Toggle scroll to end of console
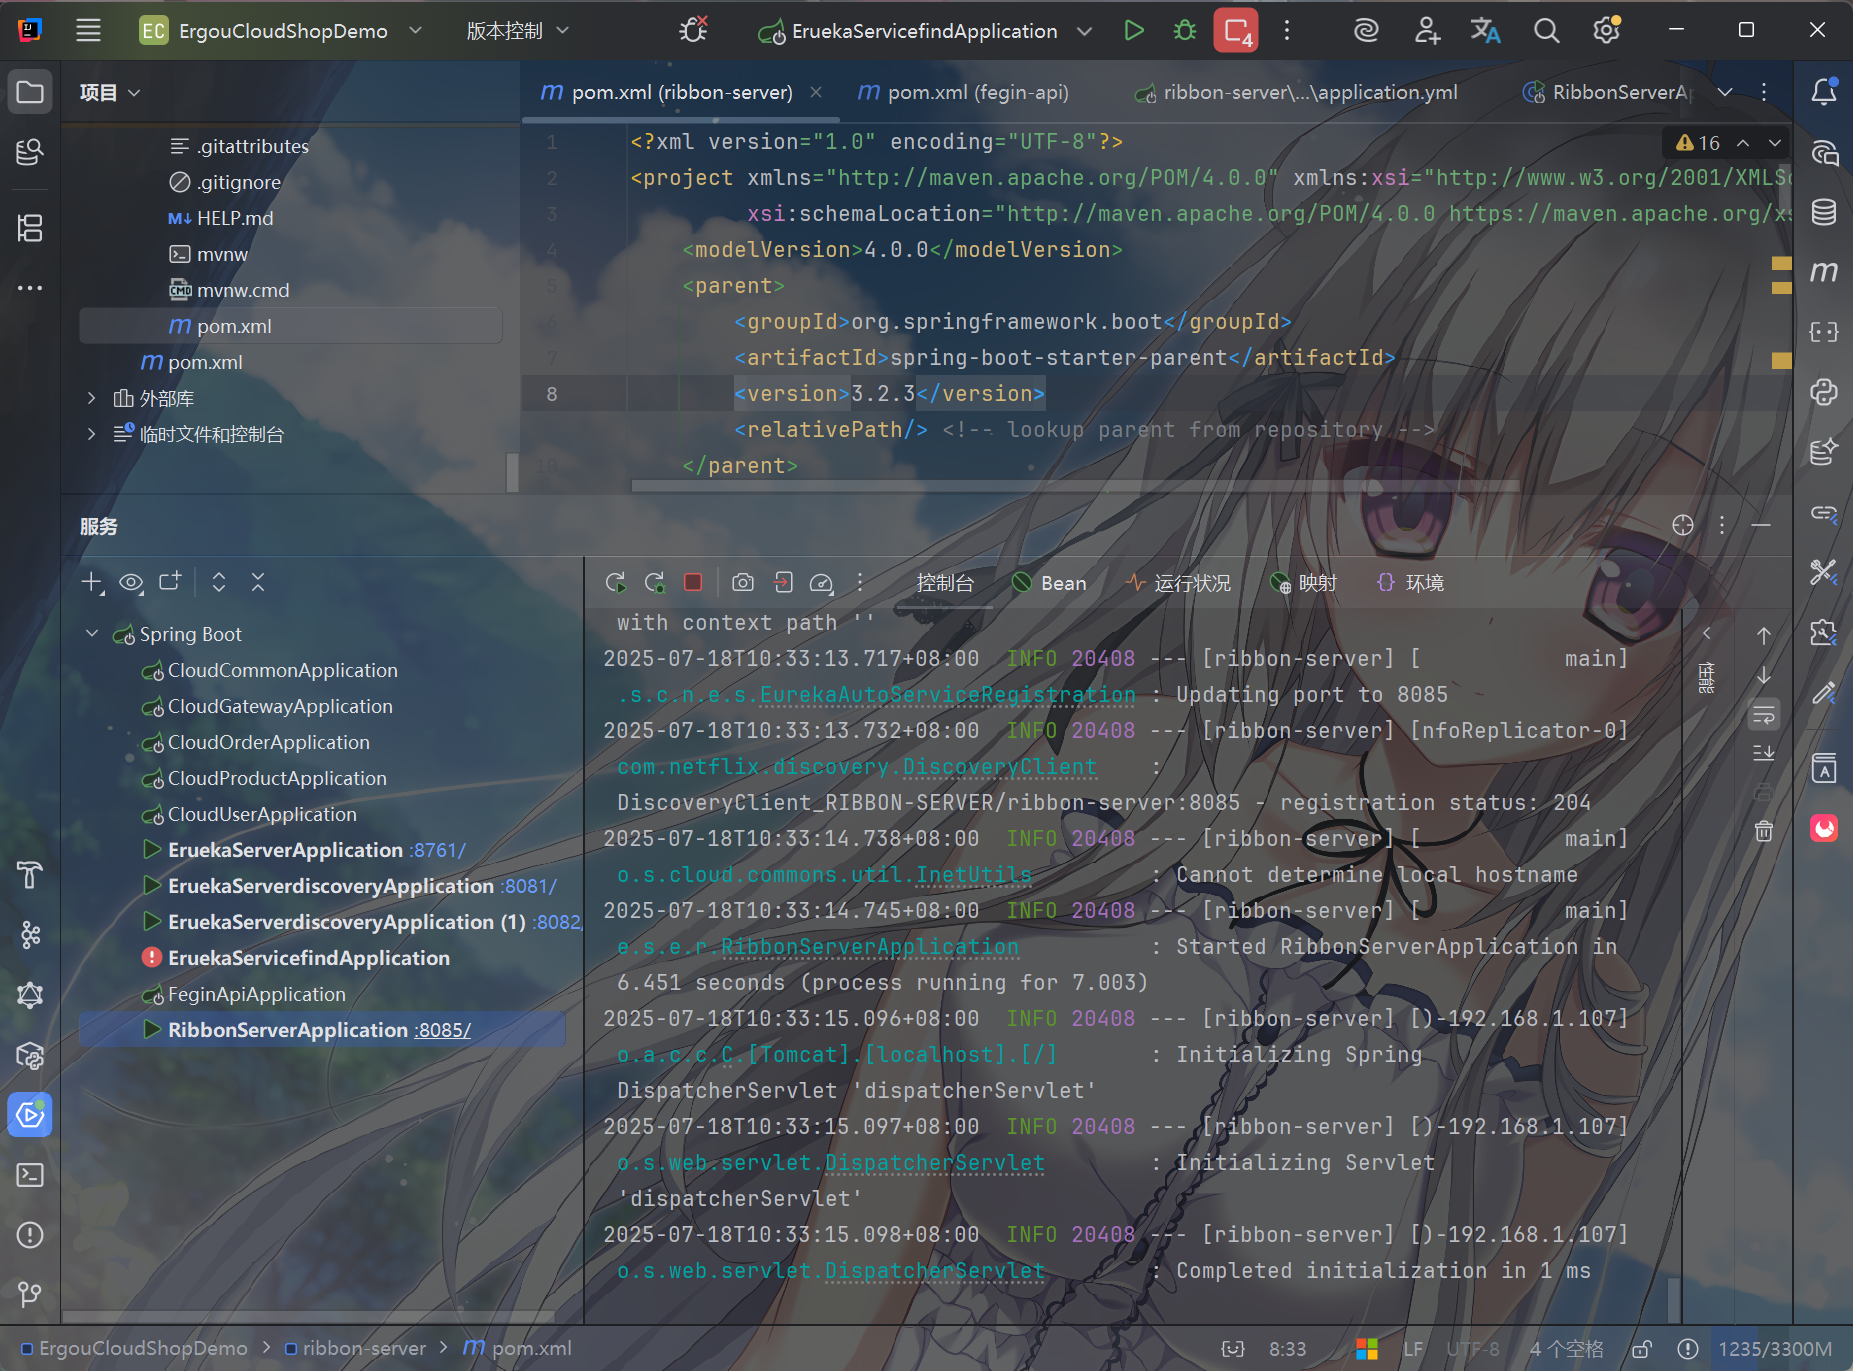This screenshot has width=1853, height=1371. tap(1764, 753)
